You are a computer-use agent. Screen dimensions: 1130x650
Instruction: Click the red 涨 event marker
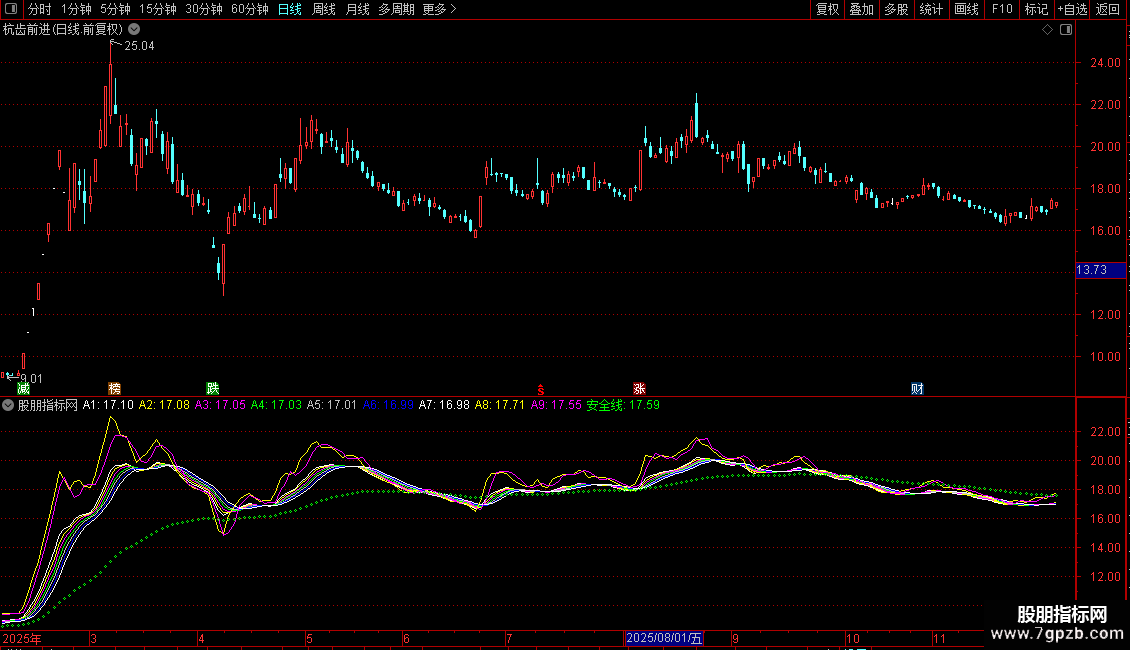coord(639,388)
